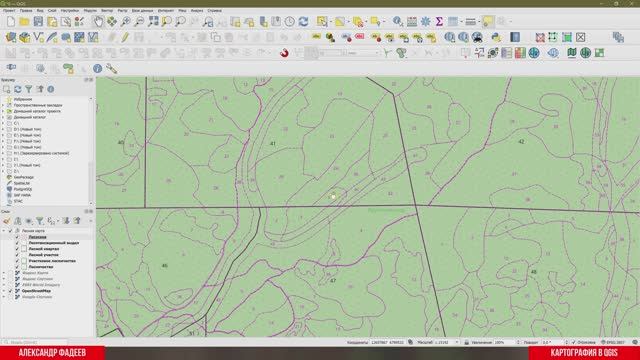Expand Домашний каталог in the Browser
The width and height of the screenshot is (640, 360).
point(3,117)
